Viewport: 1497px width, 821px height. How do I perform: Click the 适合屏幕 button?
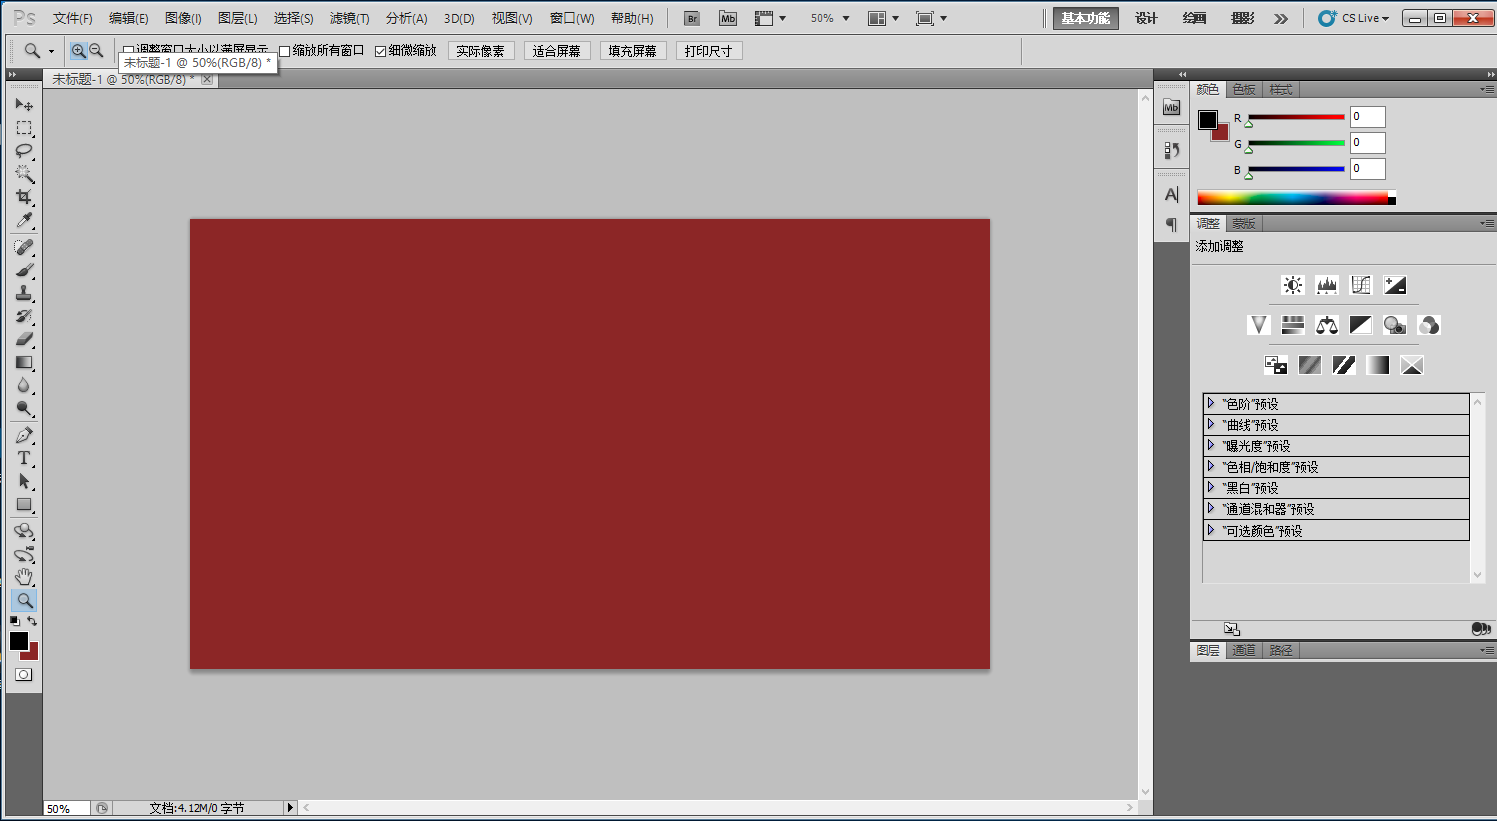pyautogui.click(x=556, y=51)
